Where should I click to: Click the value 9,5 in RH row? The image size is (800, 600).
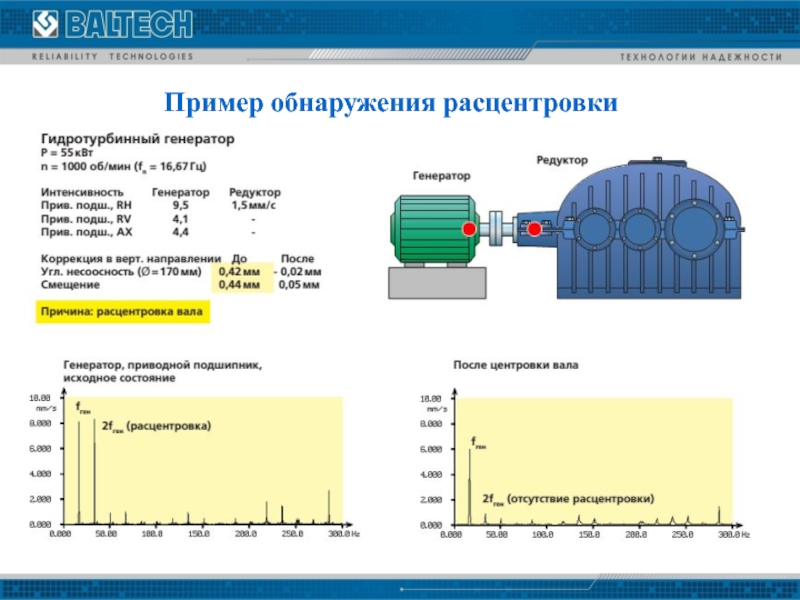pos(181,206)
